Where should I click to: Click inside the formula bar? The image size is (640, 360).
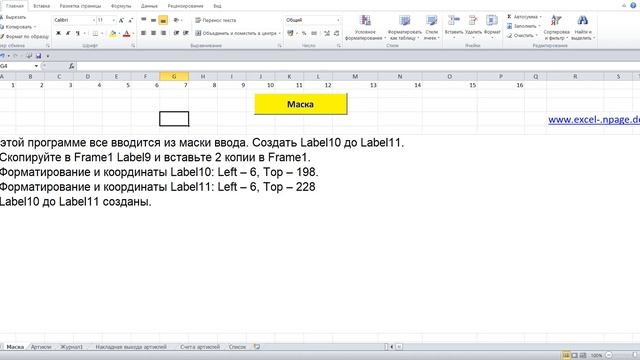click(x=358, y=66)
